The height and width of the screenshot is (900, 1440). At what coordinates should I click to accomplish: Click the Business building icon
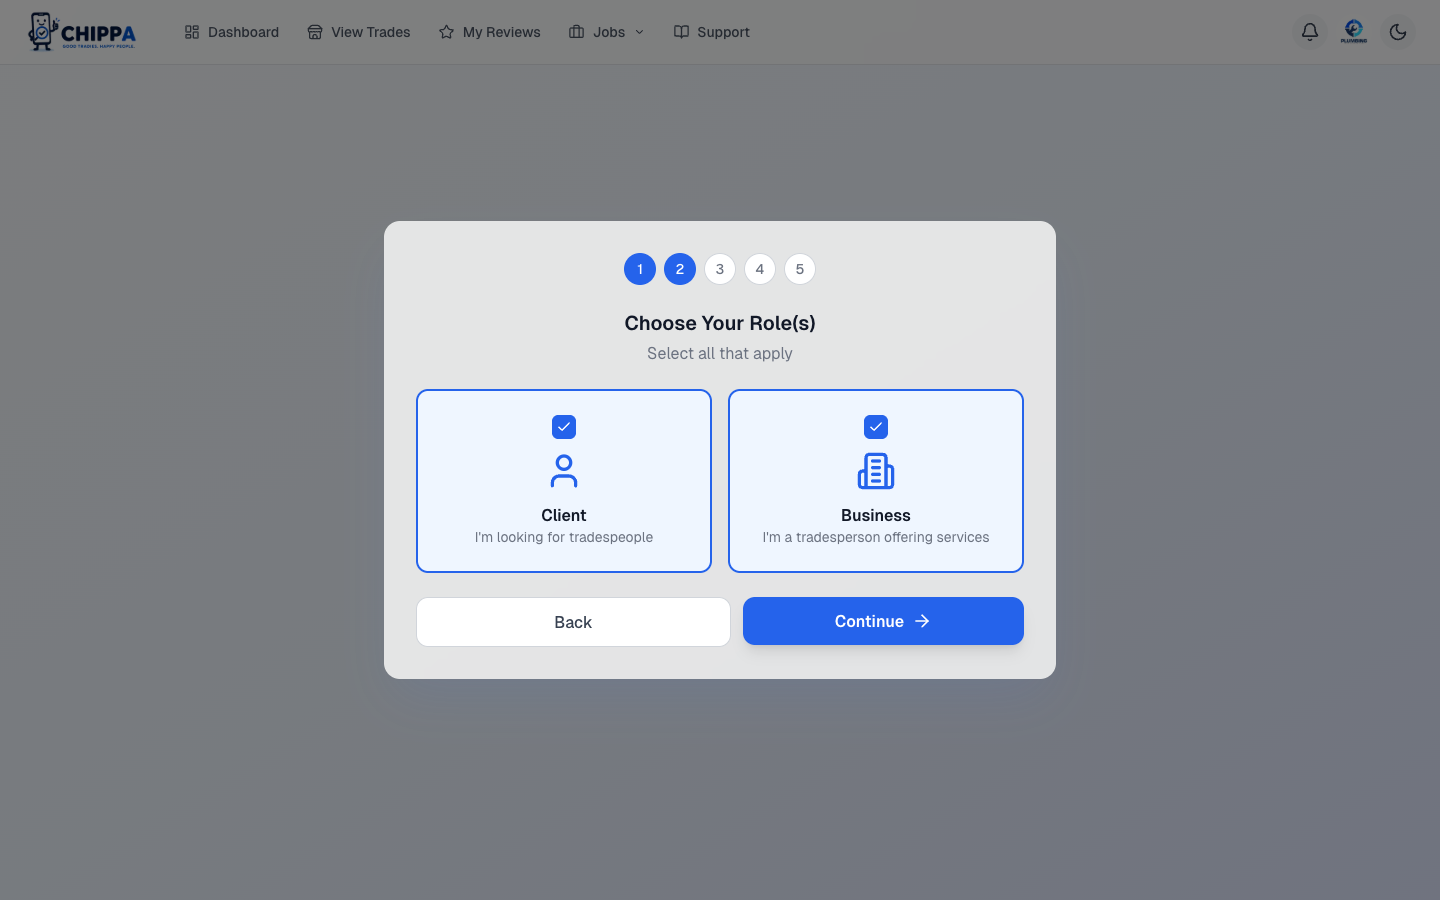[x=876, y=471]
